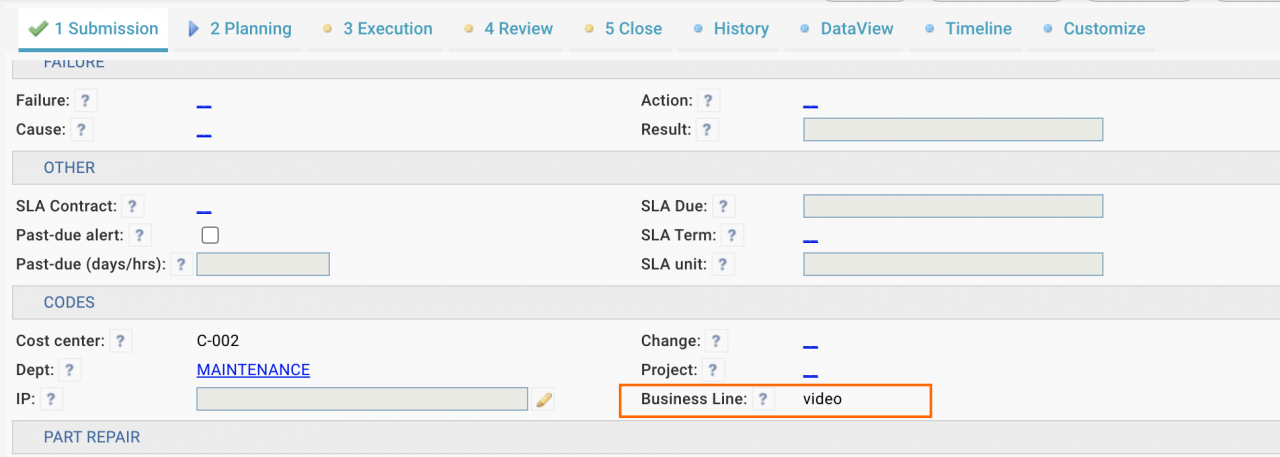Click the Change field blank link

(x=810, y=343)
